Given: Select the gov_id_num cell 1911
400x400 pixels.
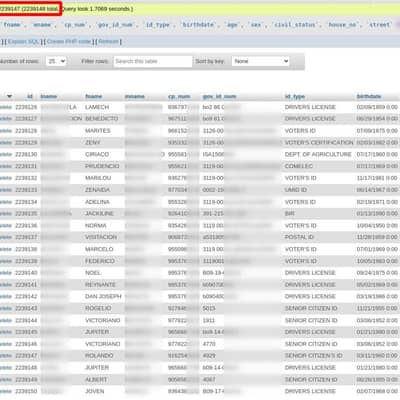Looking at the screenshot, I should click(209, 320).
